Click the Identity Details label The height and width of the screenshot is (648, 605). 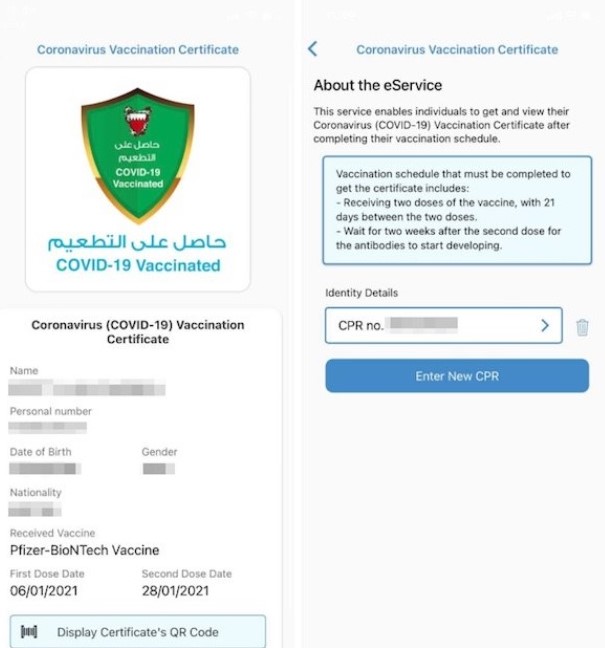(361, 293)
